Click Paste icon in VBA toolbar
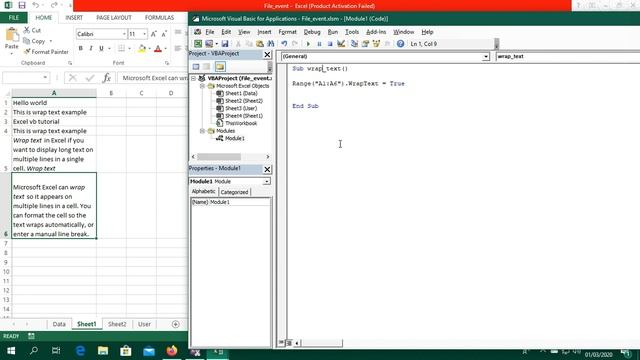 point(260,44)
